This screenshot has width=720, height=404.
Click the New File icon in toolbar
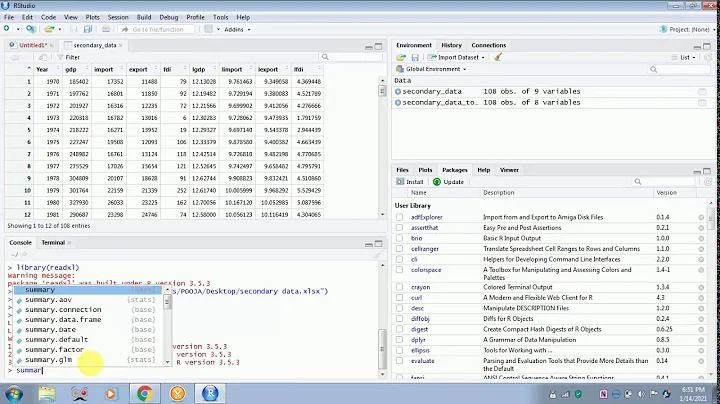coord(6,29)
